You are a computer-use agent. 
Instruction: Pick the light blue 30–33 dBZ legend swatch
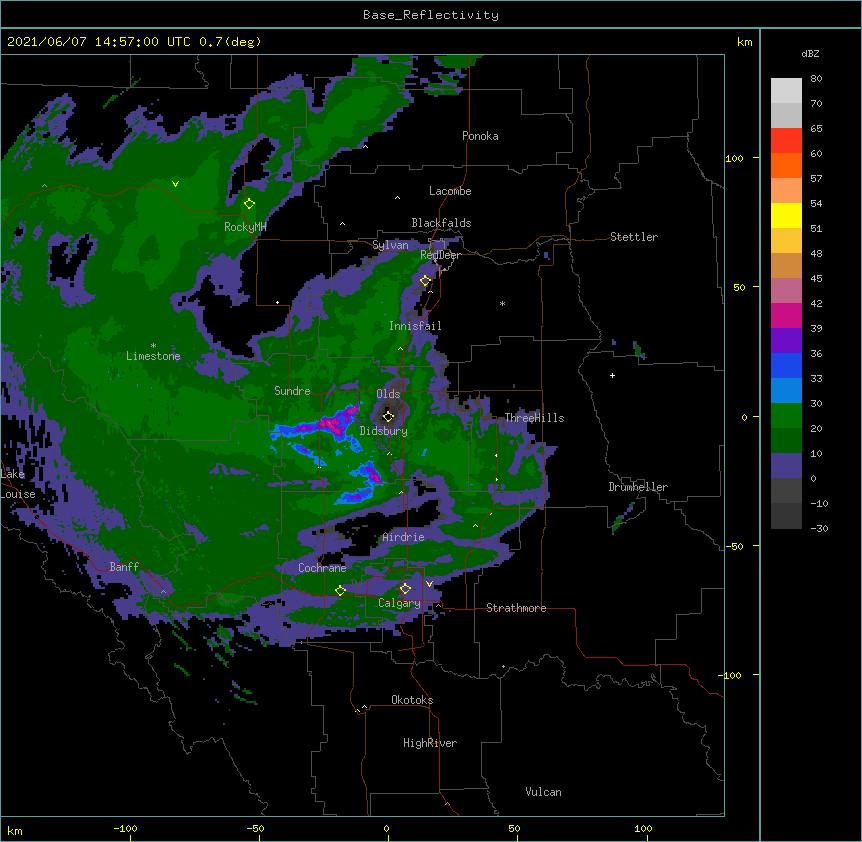(786, 391)
